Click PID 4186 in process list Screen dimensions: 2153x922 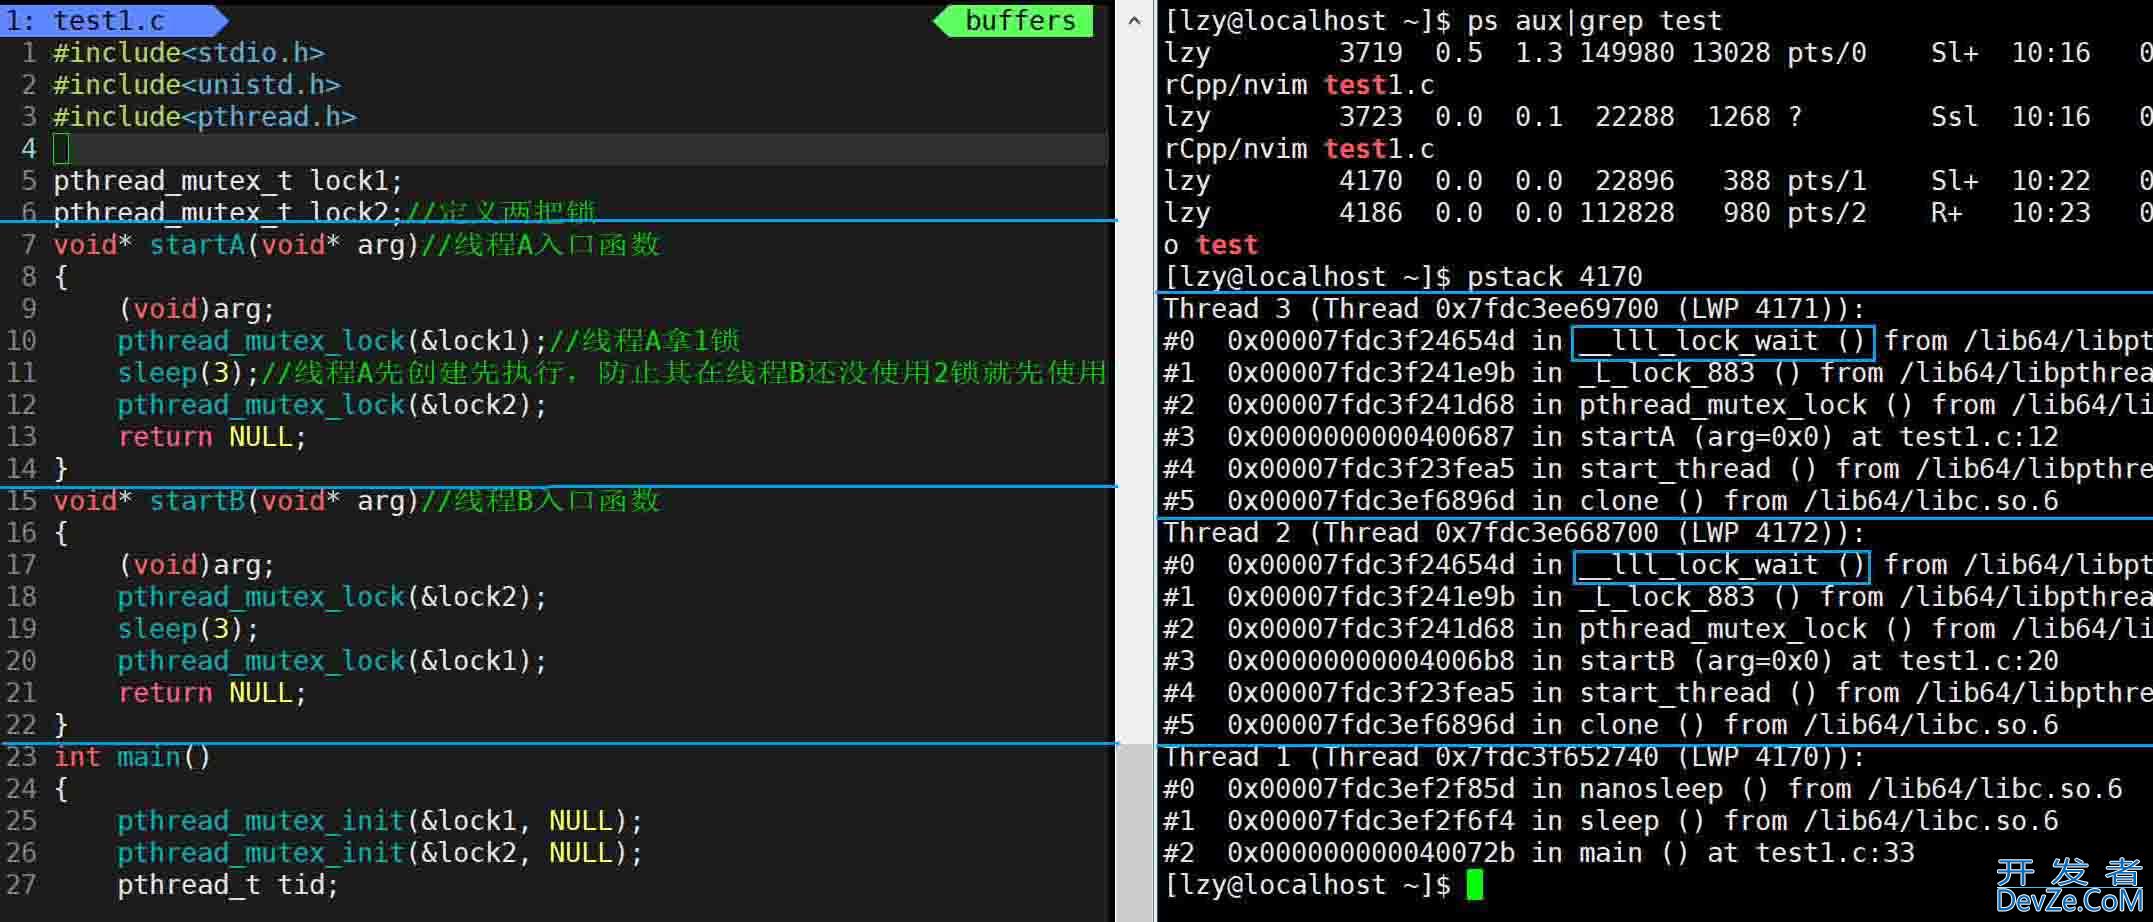coord(1371,213)
